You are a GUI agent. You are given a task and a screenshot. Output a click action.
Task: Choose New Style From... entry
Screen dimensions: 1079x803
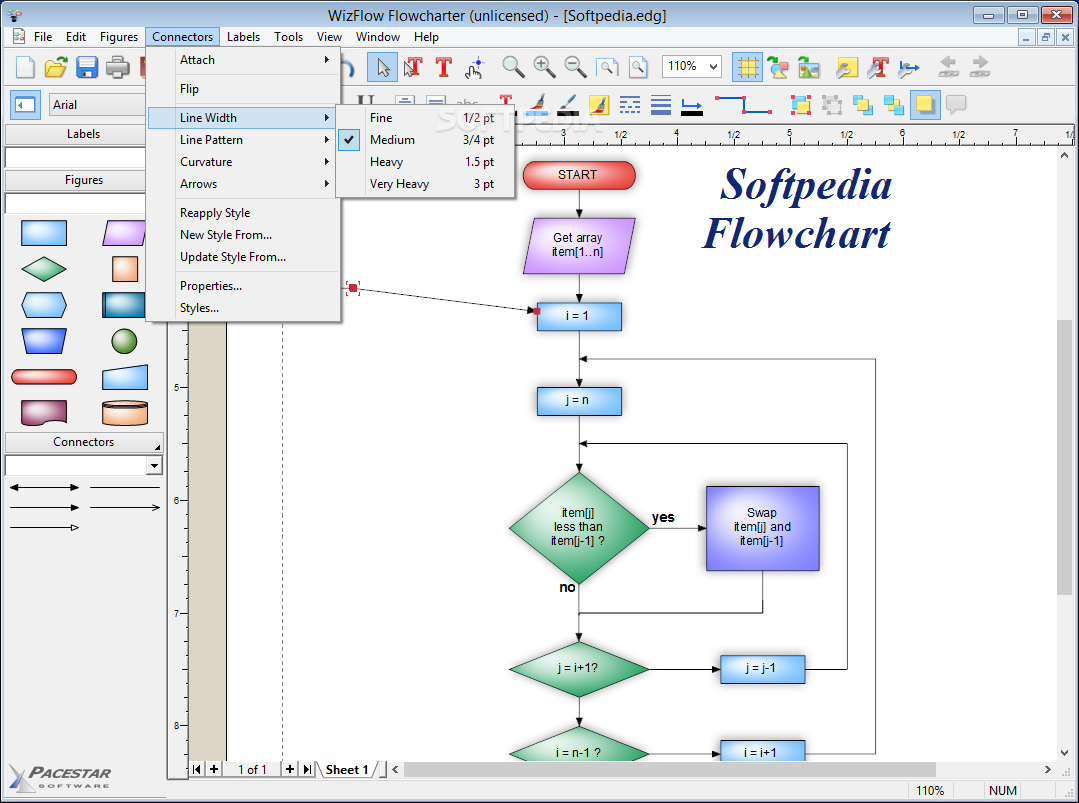coord(244,235)
